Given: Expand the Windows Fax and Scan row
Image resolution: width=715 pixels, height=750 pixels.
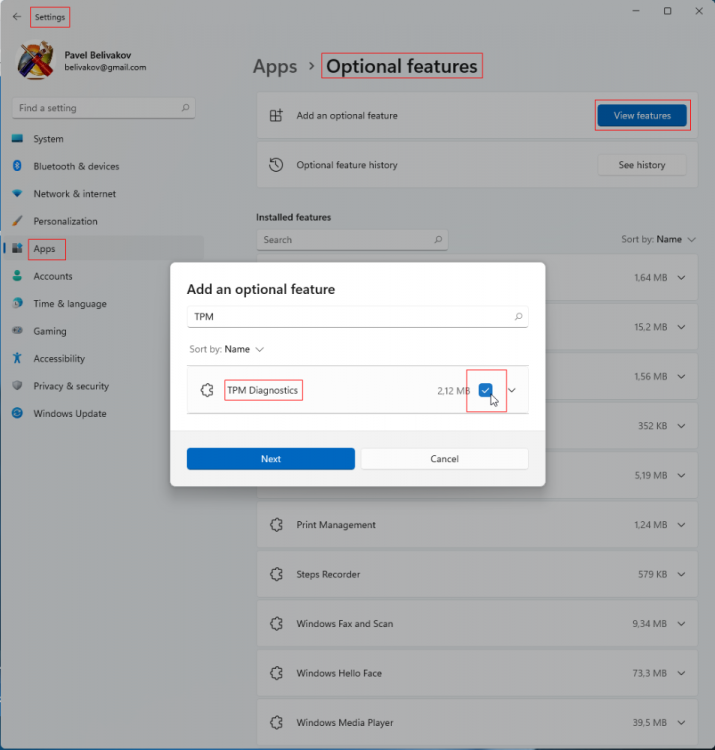Looking at the screenshot, I should [682, 624].
